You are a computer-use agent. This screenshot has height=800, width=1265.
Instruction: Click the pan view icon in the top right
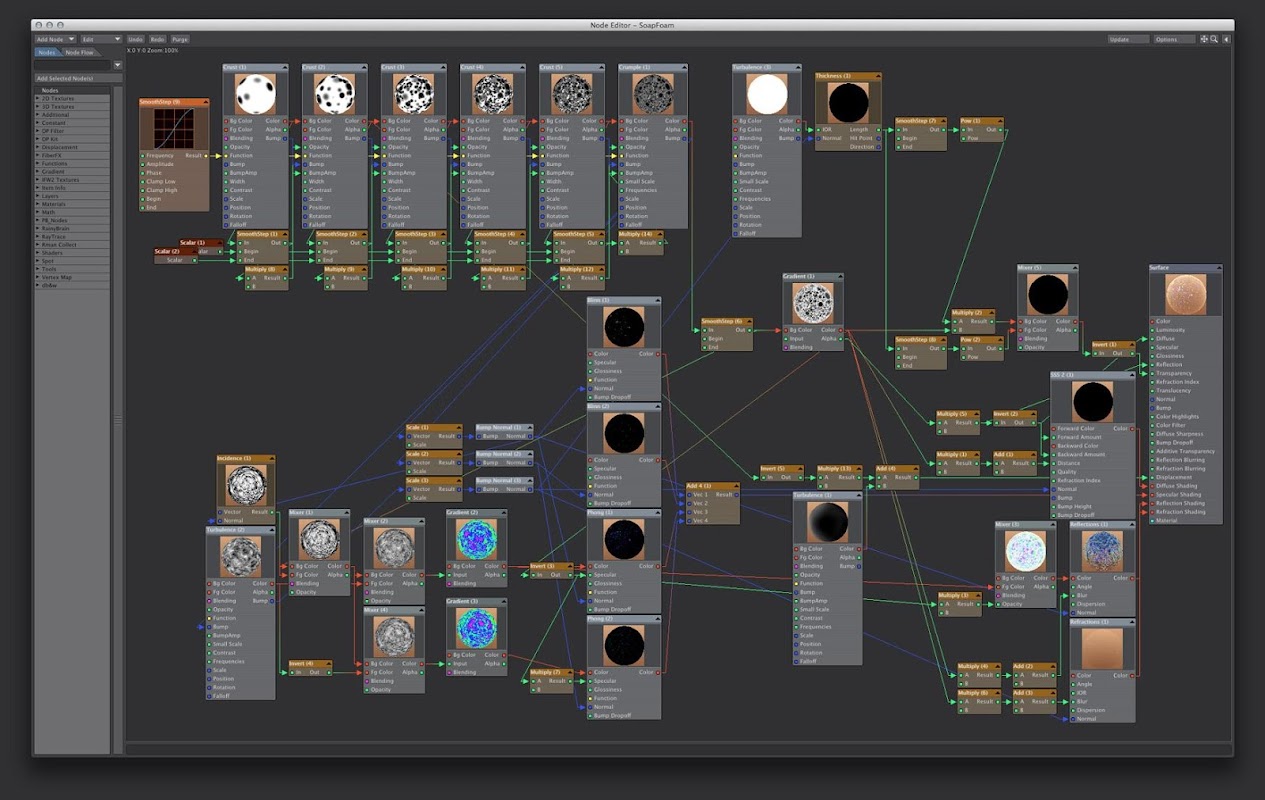pyautogui.click(x=1204, y=39)
